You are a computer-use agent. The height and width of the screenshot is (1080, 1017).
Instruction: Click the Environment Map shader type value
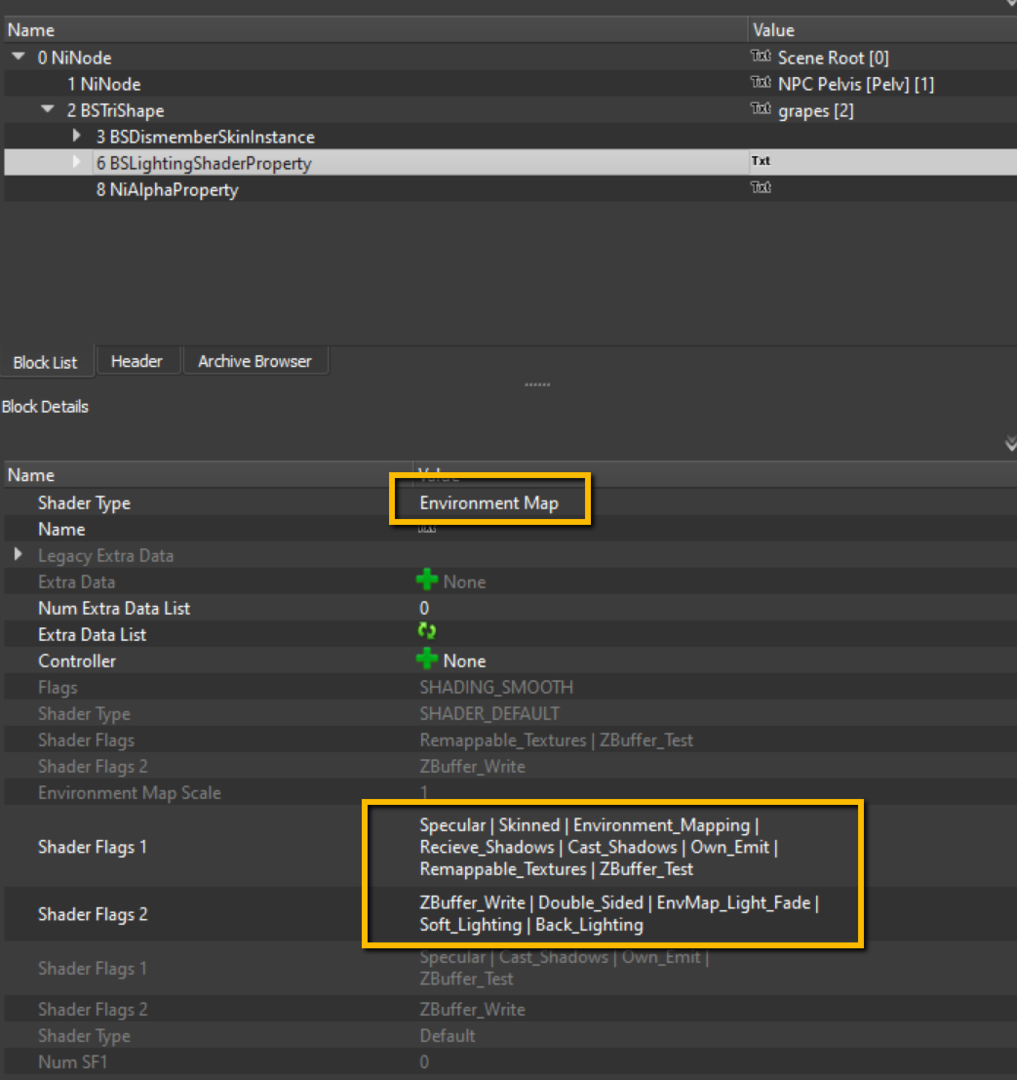pos(489,503)
